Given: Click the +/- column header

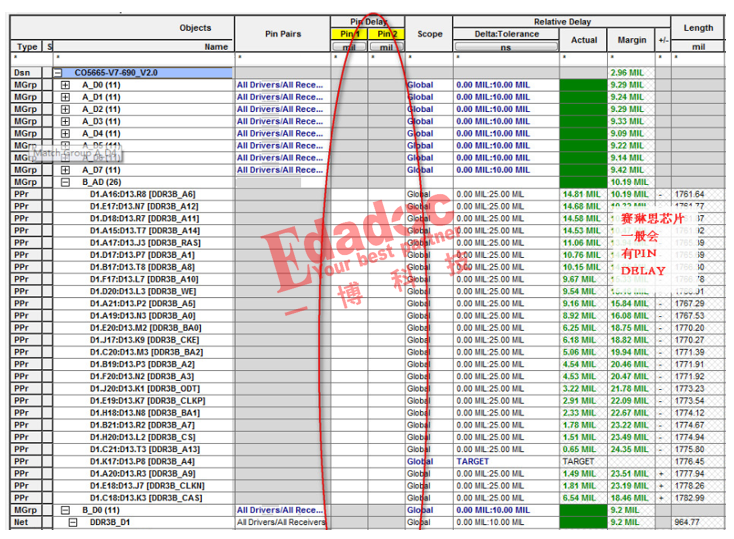Looking at the screenshot, I should (663, 40).
